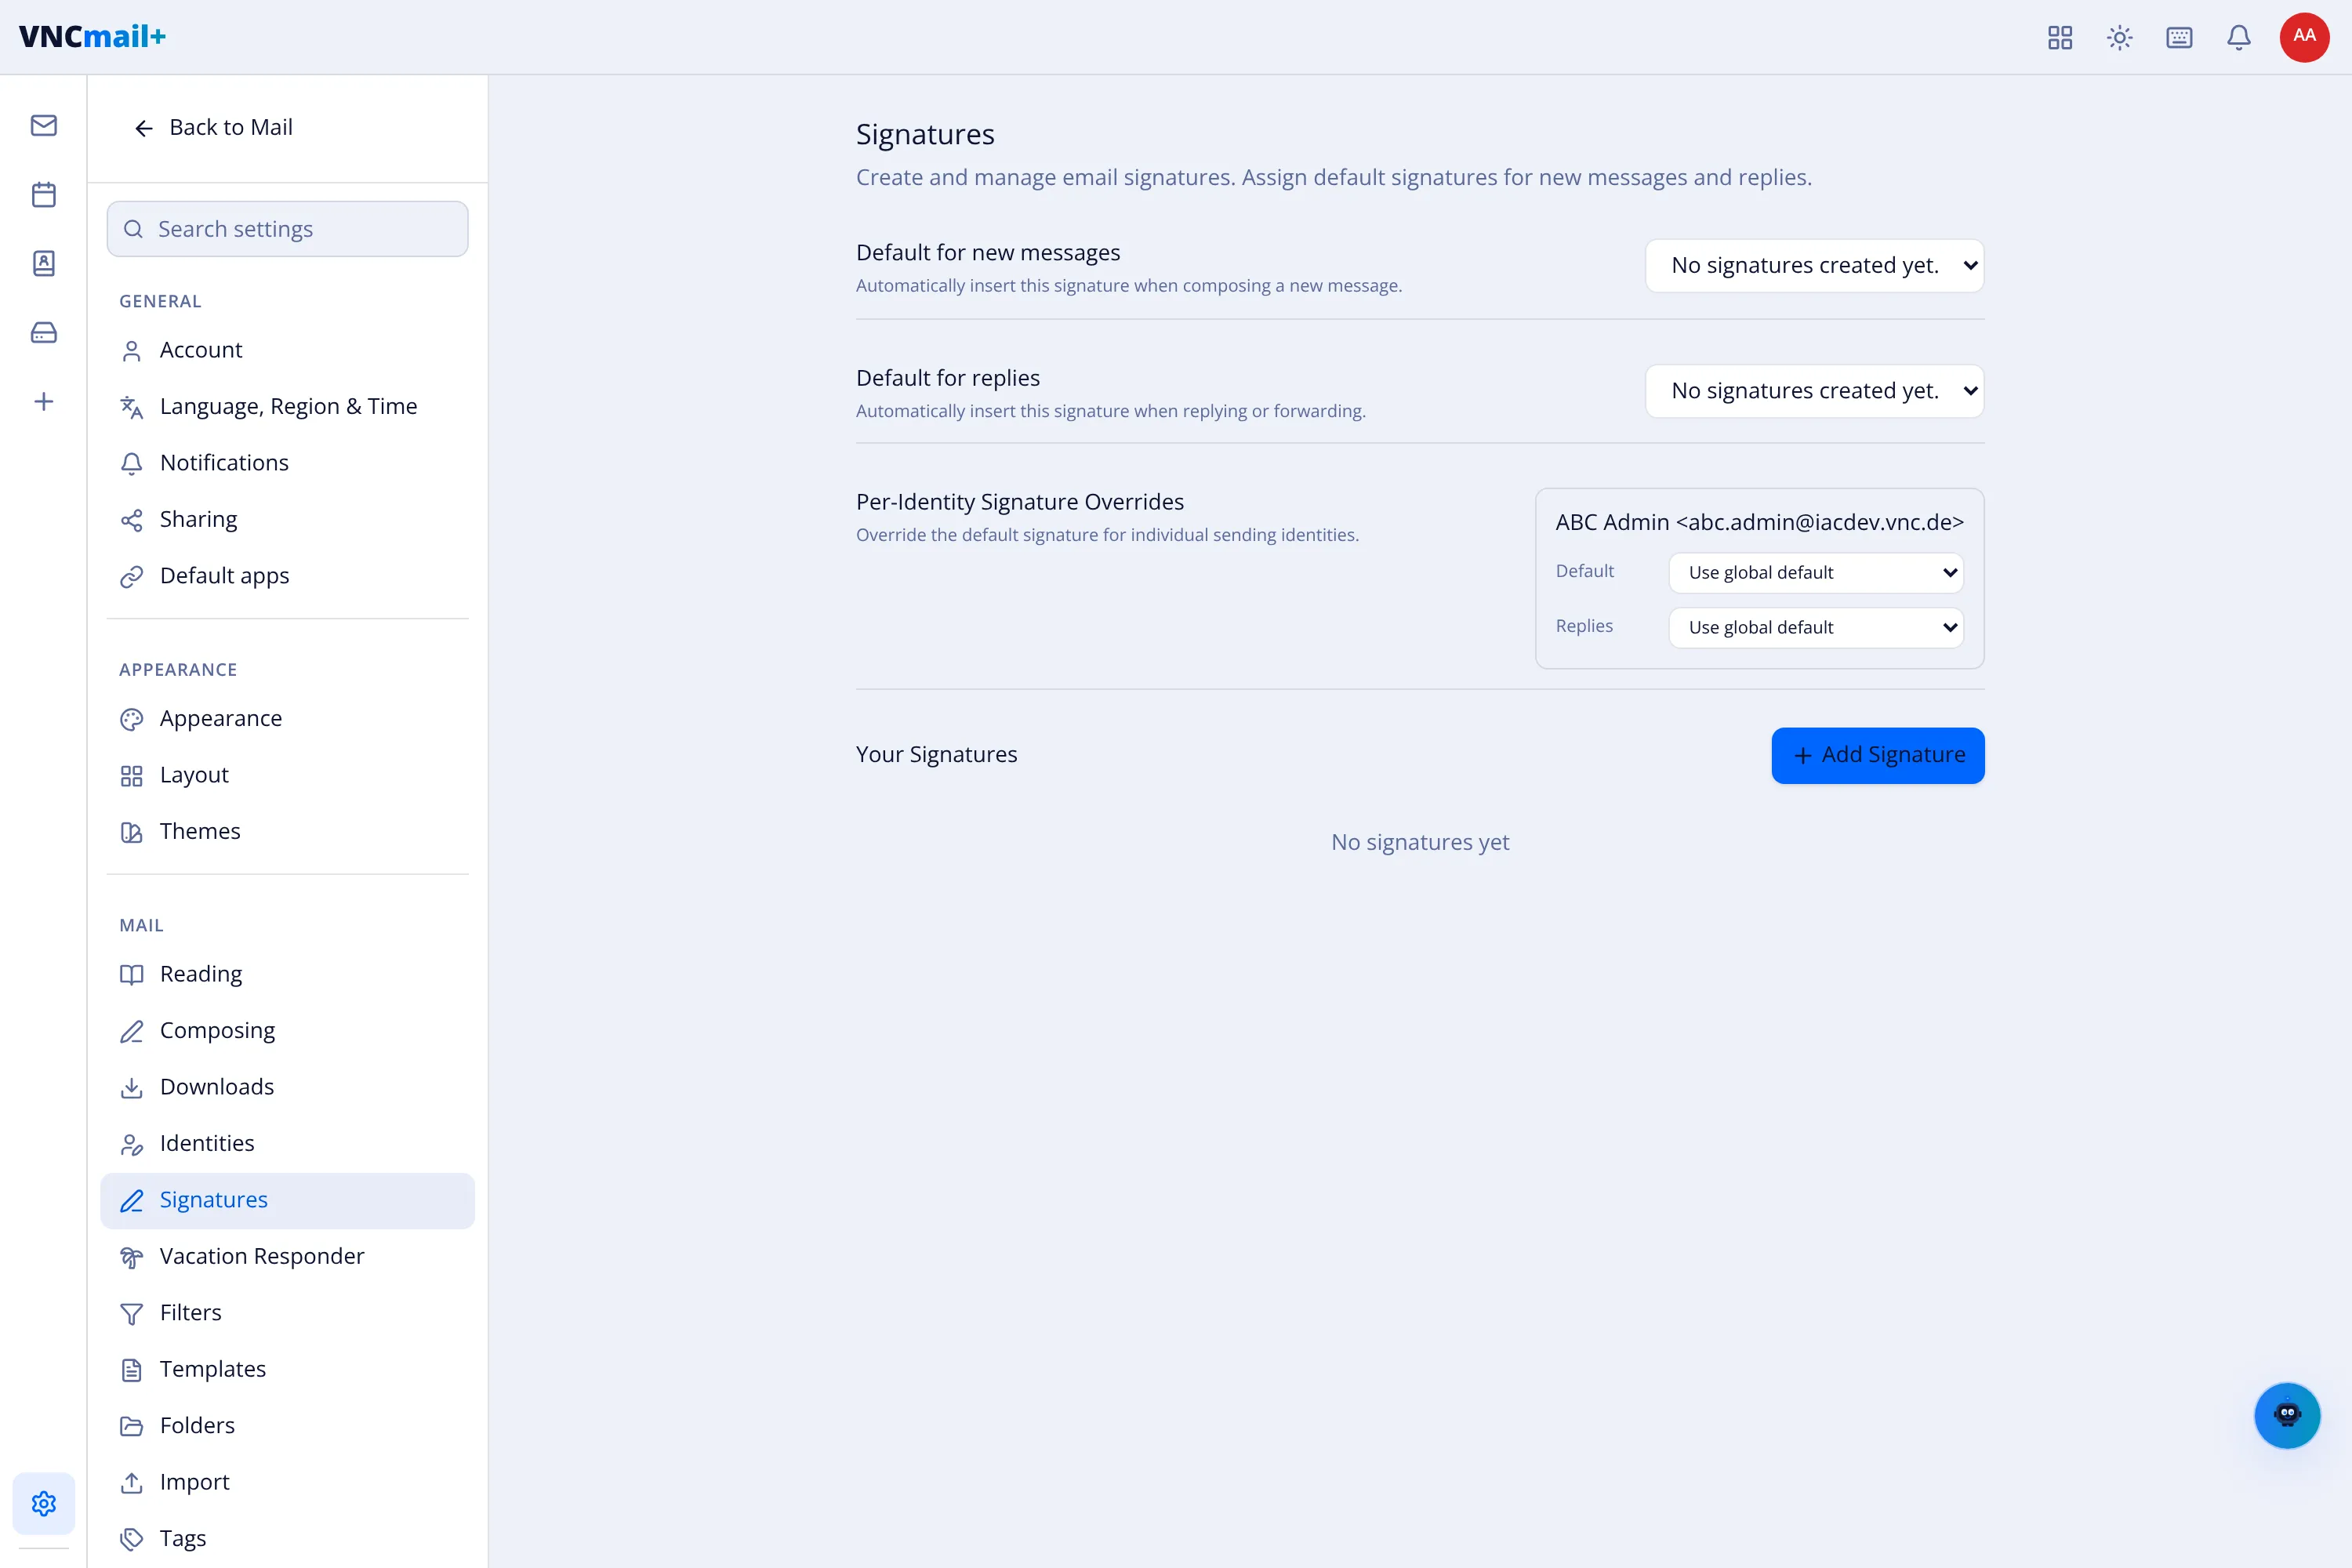Select the Signatures menu item
Screen dimensions: 2352x1568
[x=288, y=1200]
